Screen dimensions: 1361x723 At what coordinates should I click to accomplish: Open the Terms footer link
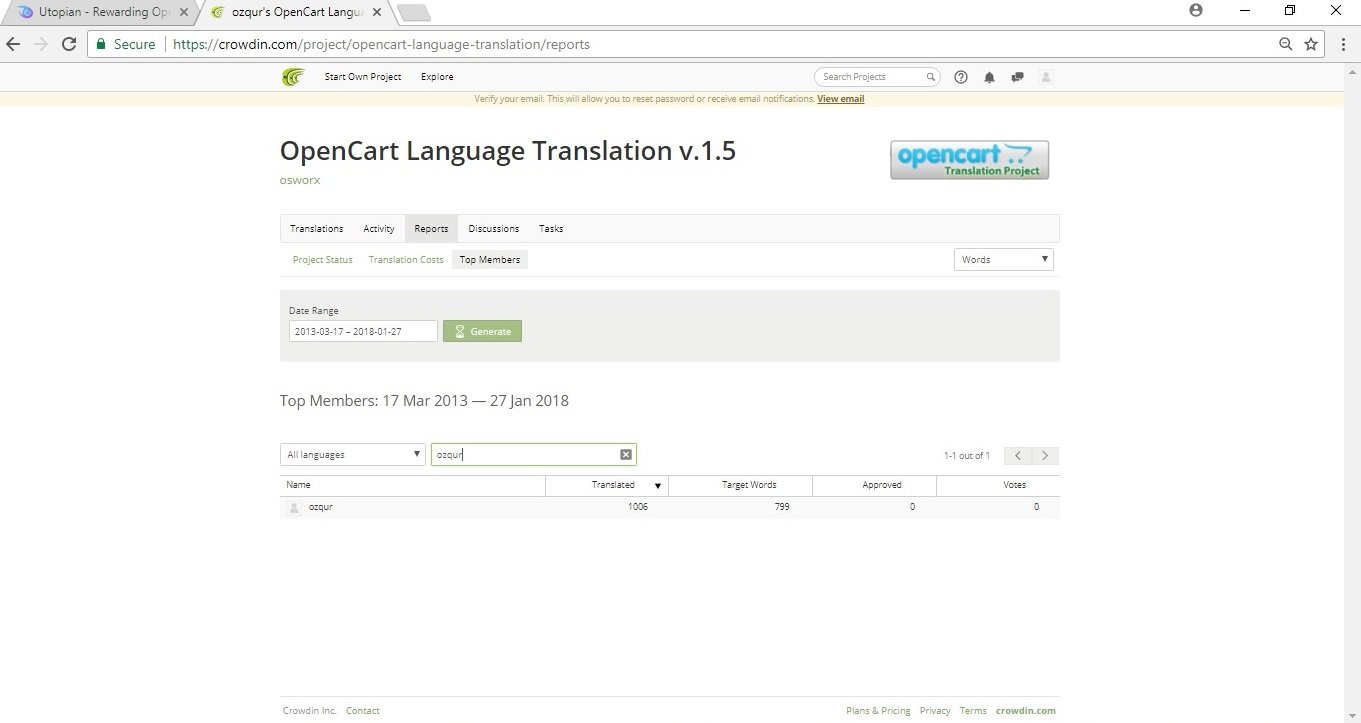973,711
